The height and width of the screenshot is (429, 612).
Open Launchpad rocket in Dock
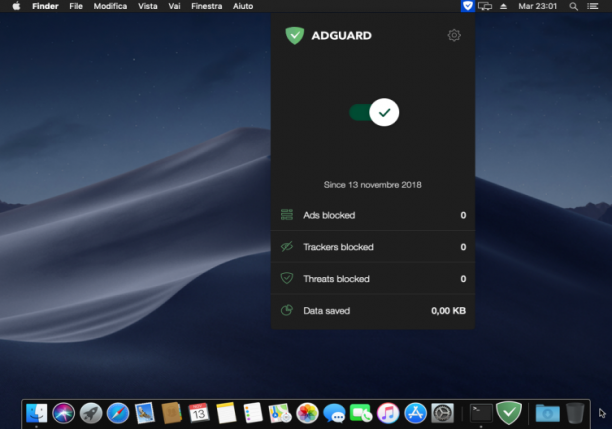click(91, 413)
